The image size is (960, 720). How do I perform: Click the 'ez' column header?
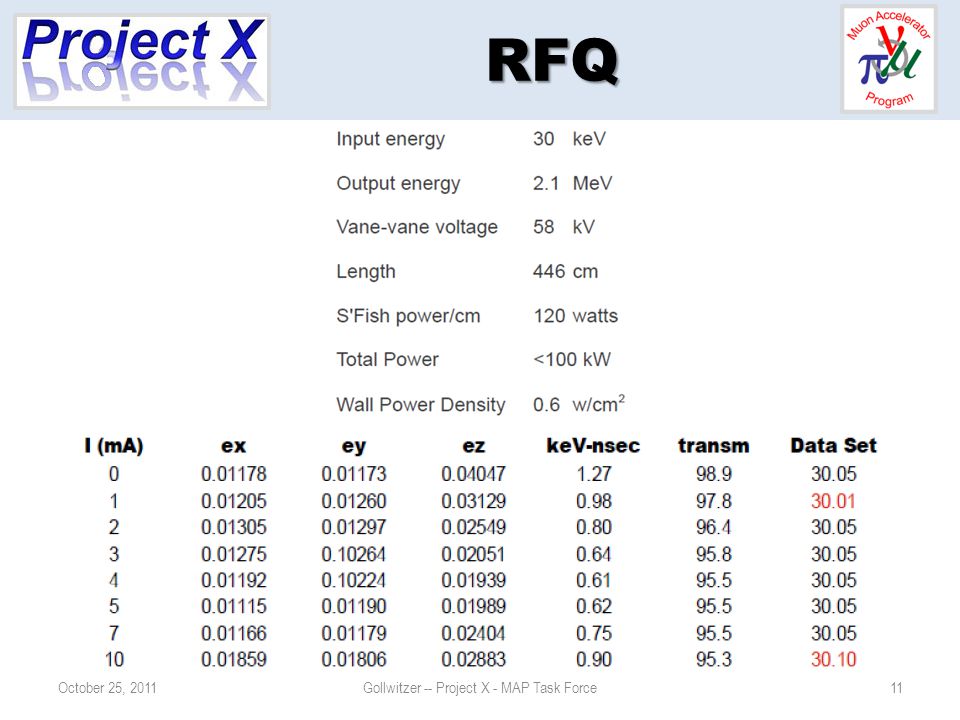[x=473, y=446]
